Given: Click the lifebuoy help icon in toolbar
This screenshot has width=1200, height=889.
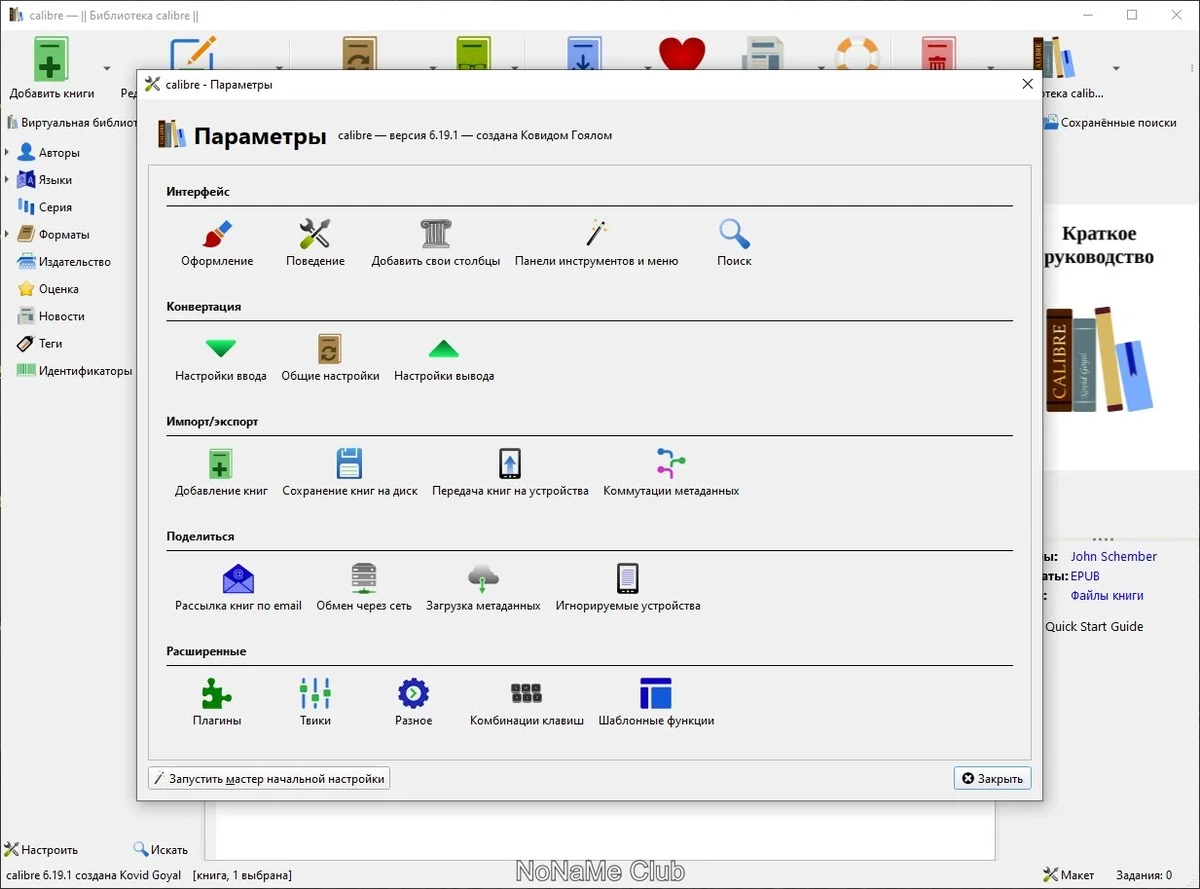Looking at the screenshot, I should [x=857, y=54].
